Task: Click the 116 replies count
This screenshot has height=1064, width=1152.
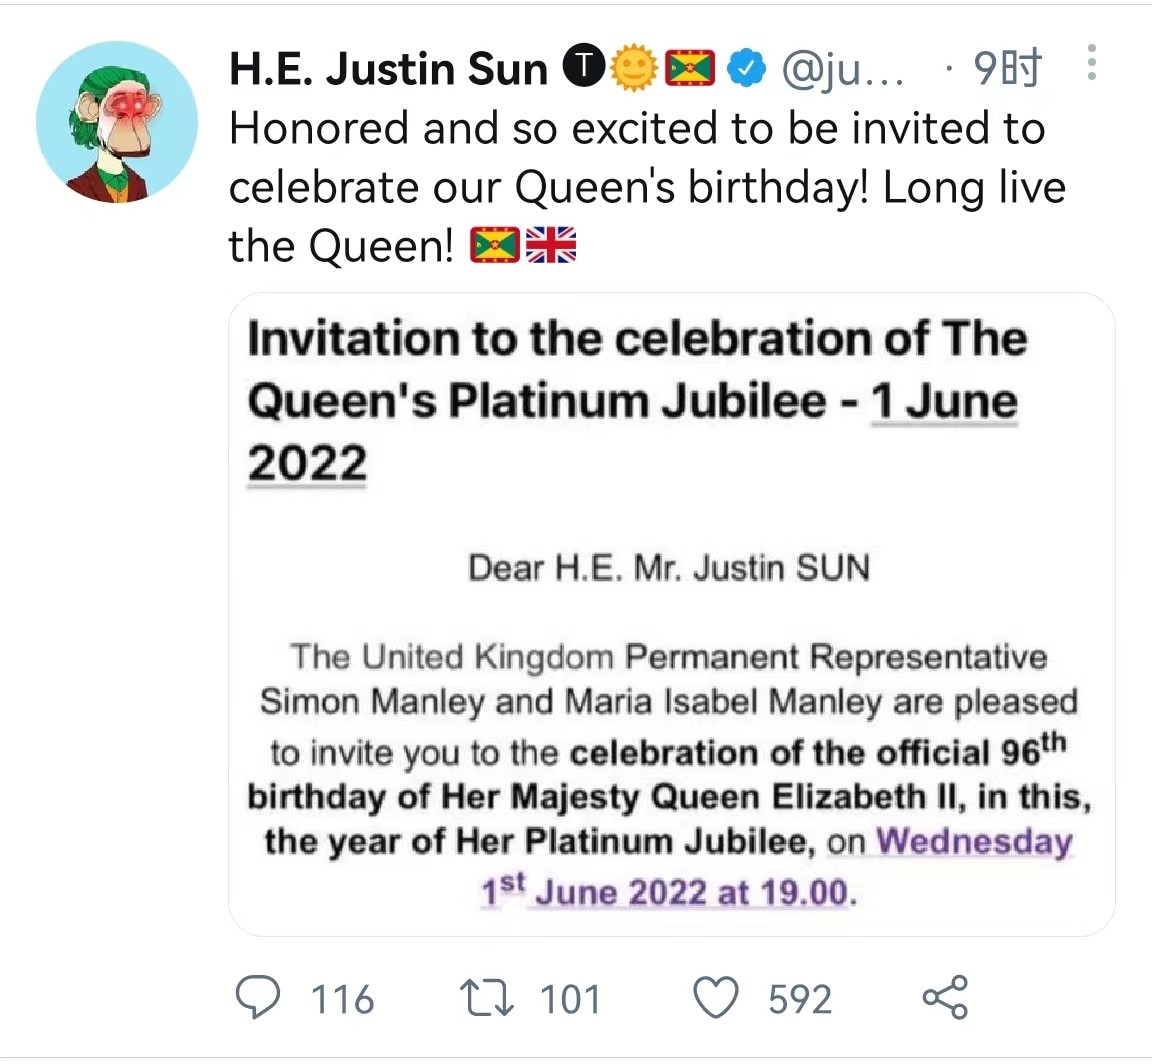Action: [342, 999]
